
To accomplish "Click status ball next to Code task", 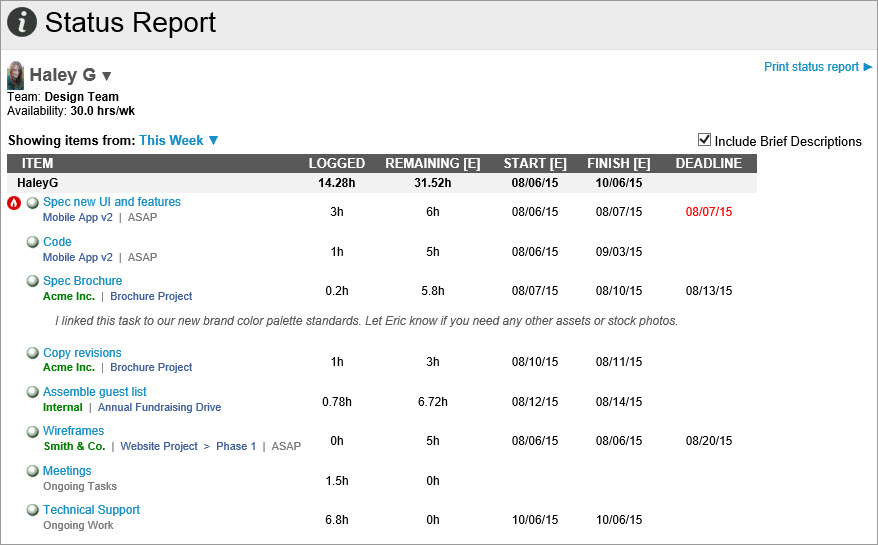I will [x=33, y=242].
